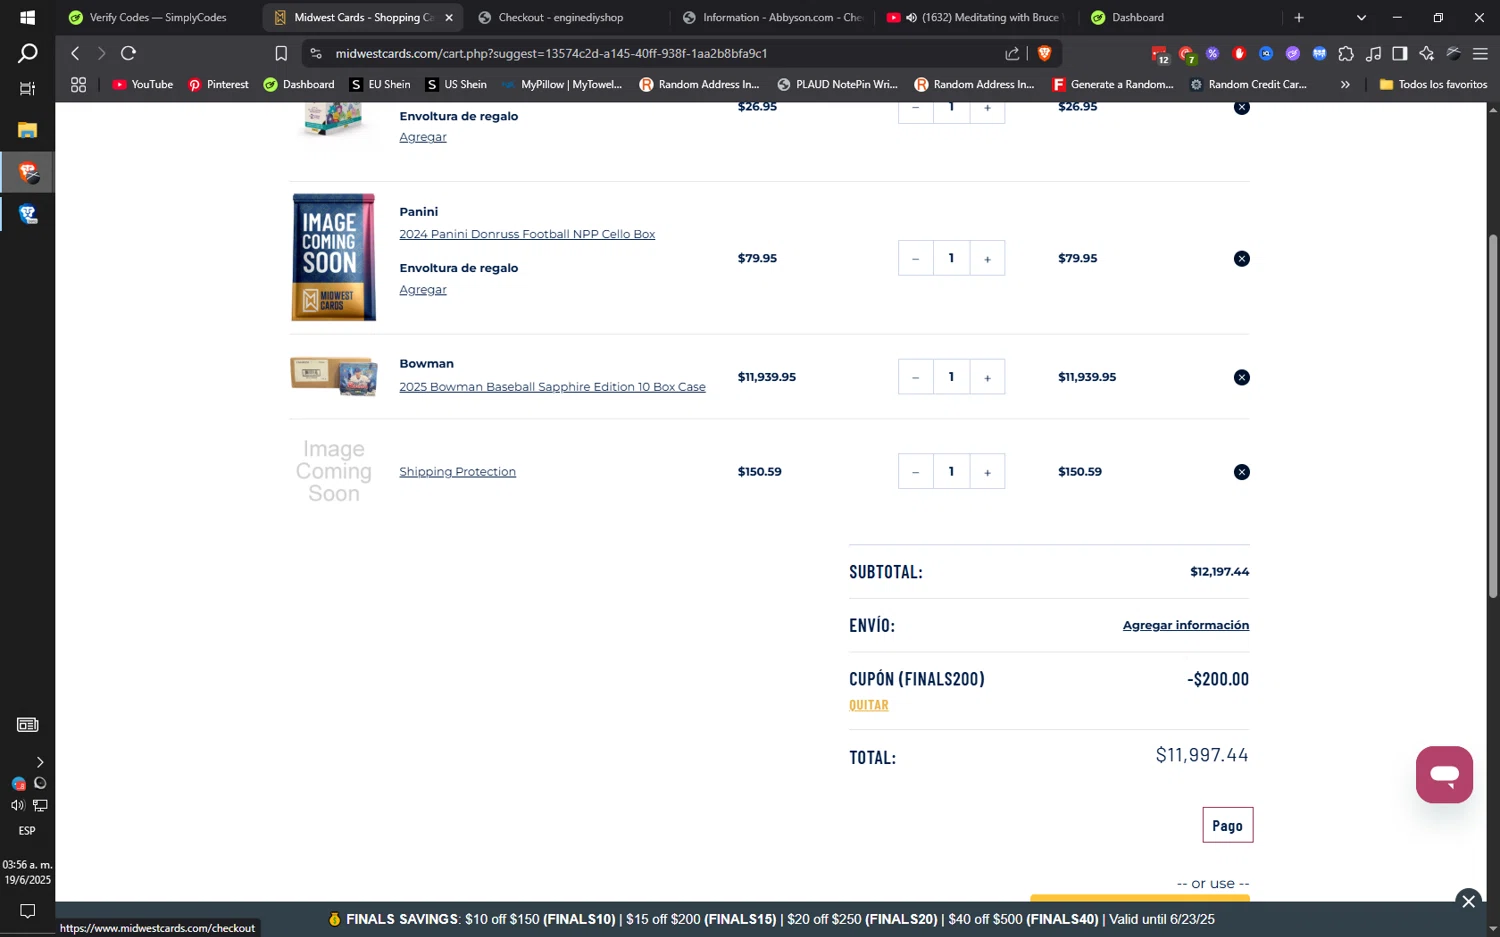Open site information icon in address bar
The image size is (1500, 937).
[316, 53]
